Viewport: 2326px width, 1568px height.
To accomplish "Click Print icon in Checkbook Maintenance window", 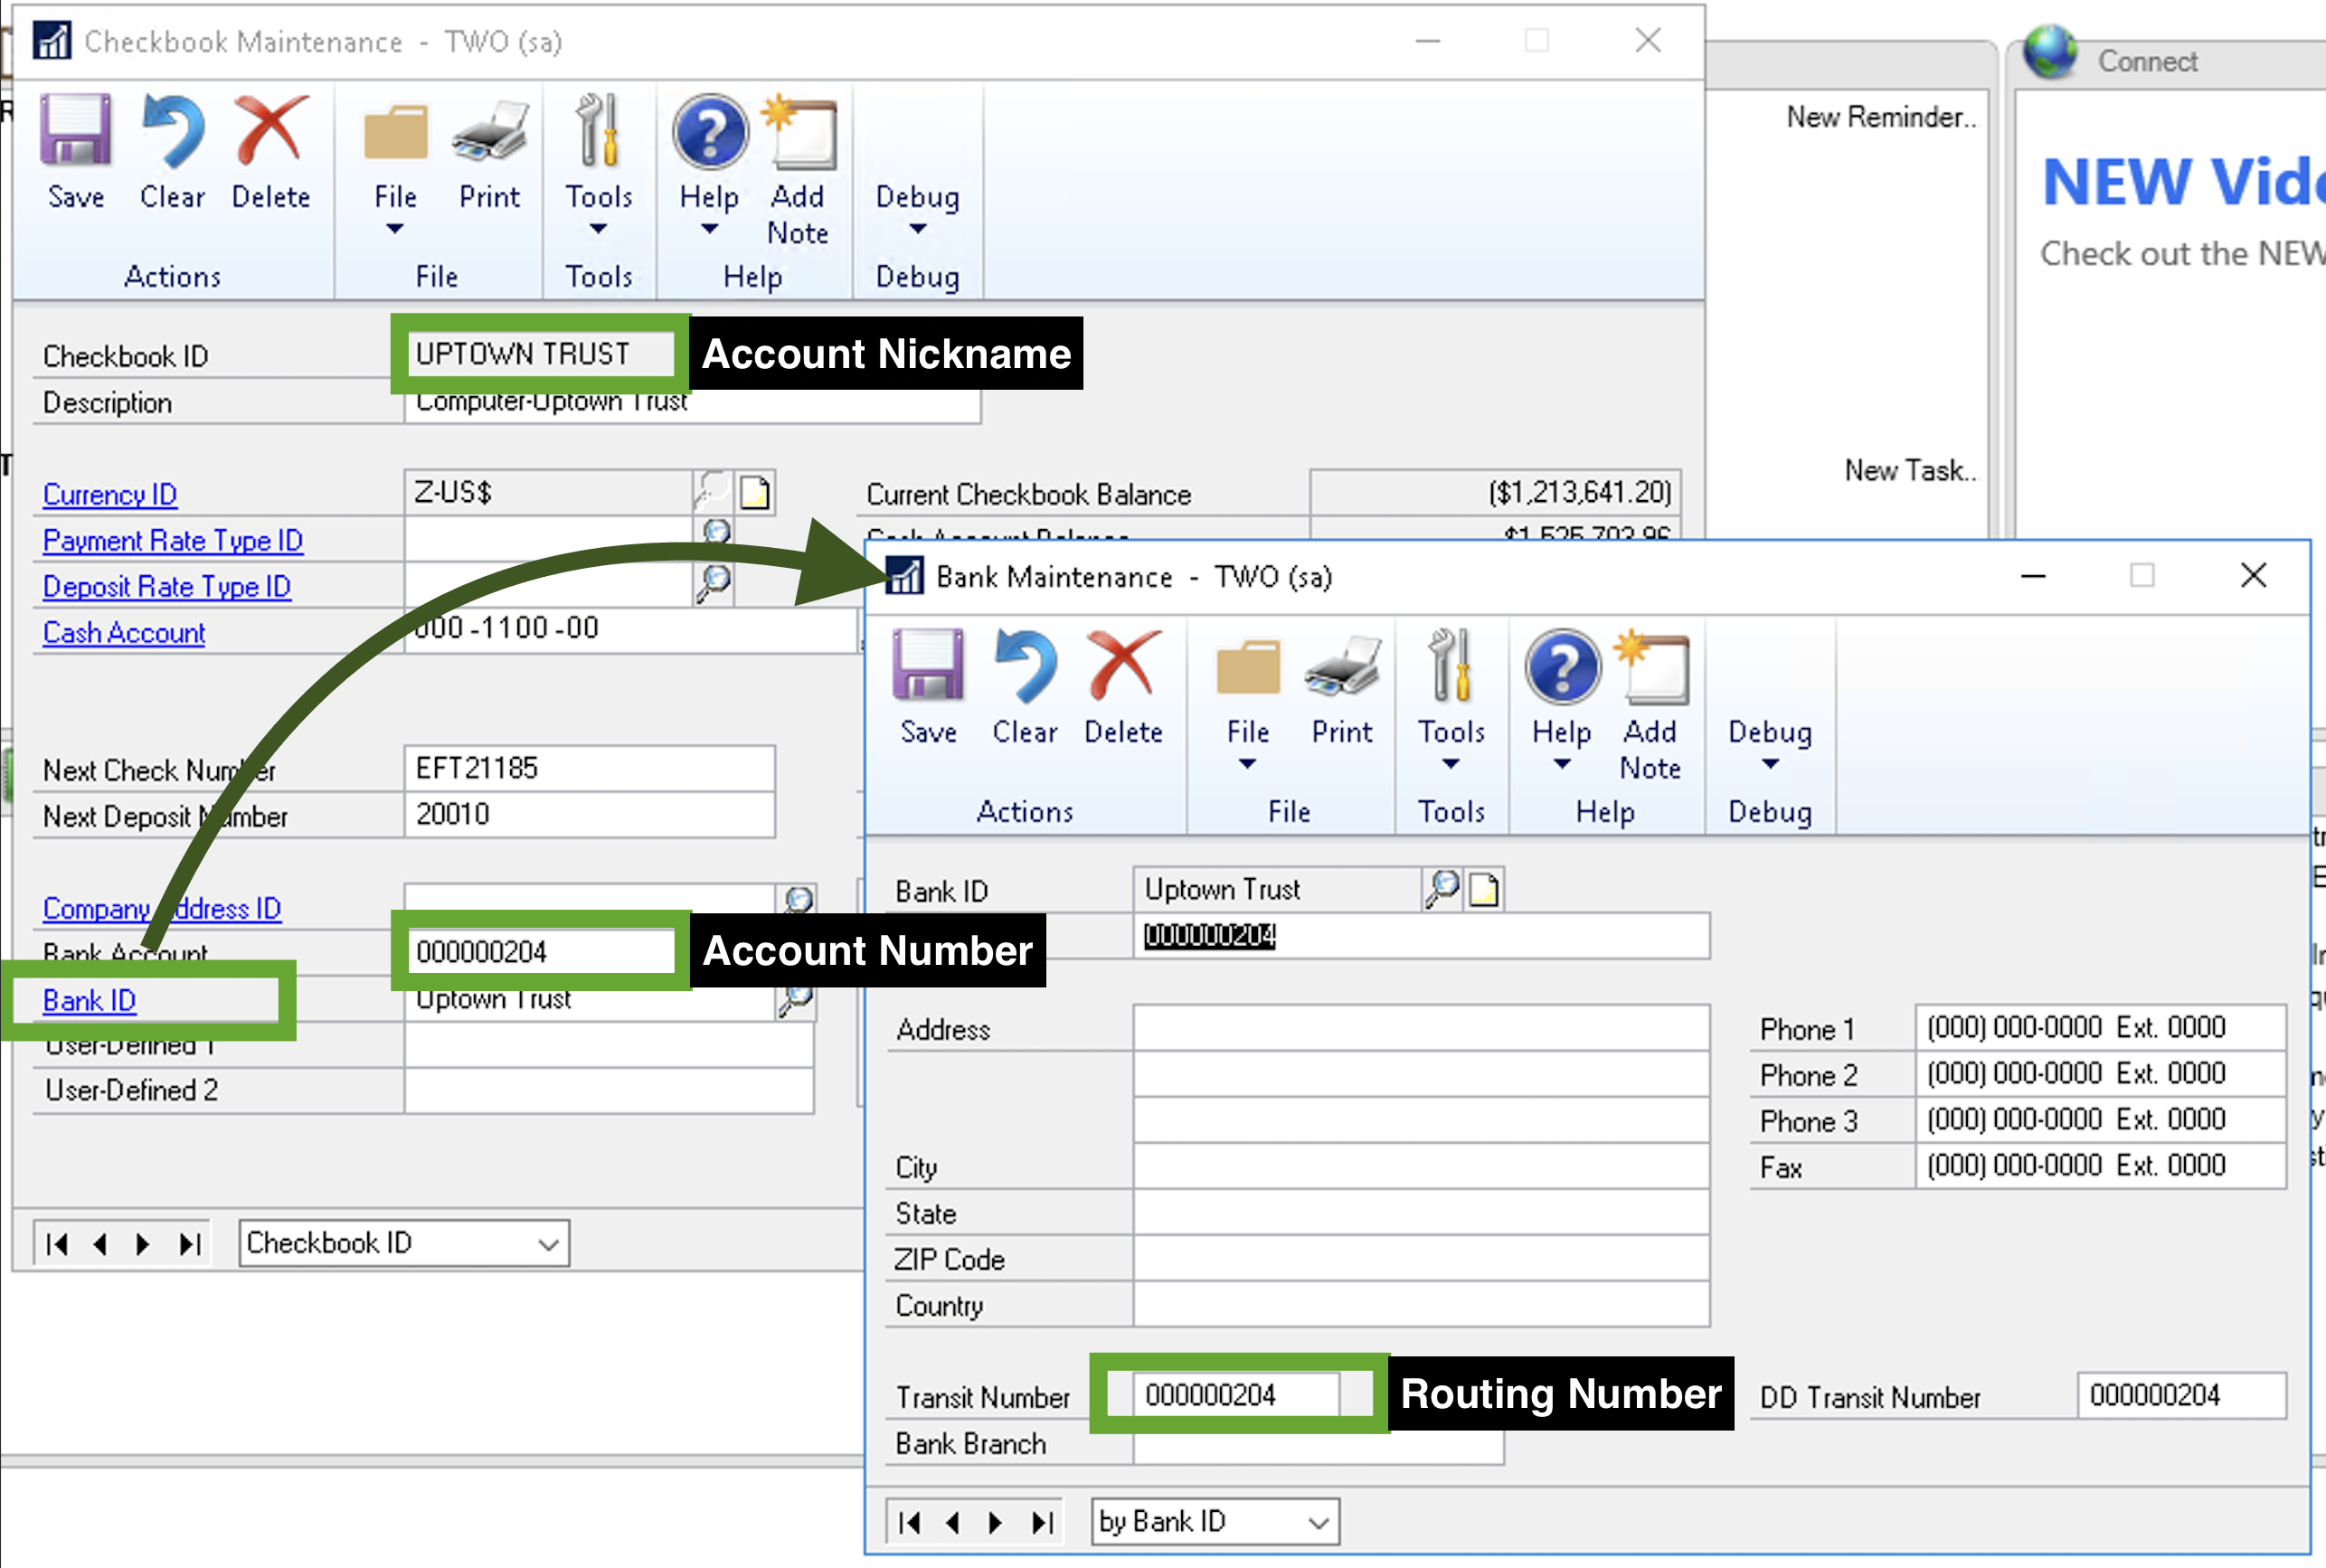I will click(x=490, y=133).
